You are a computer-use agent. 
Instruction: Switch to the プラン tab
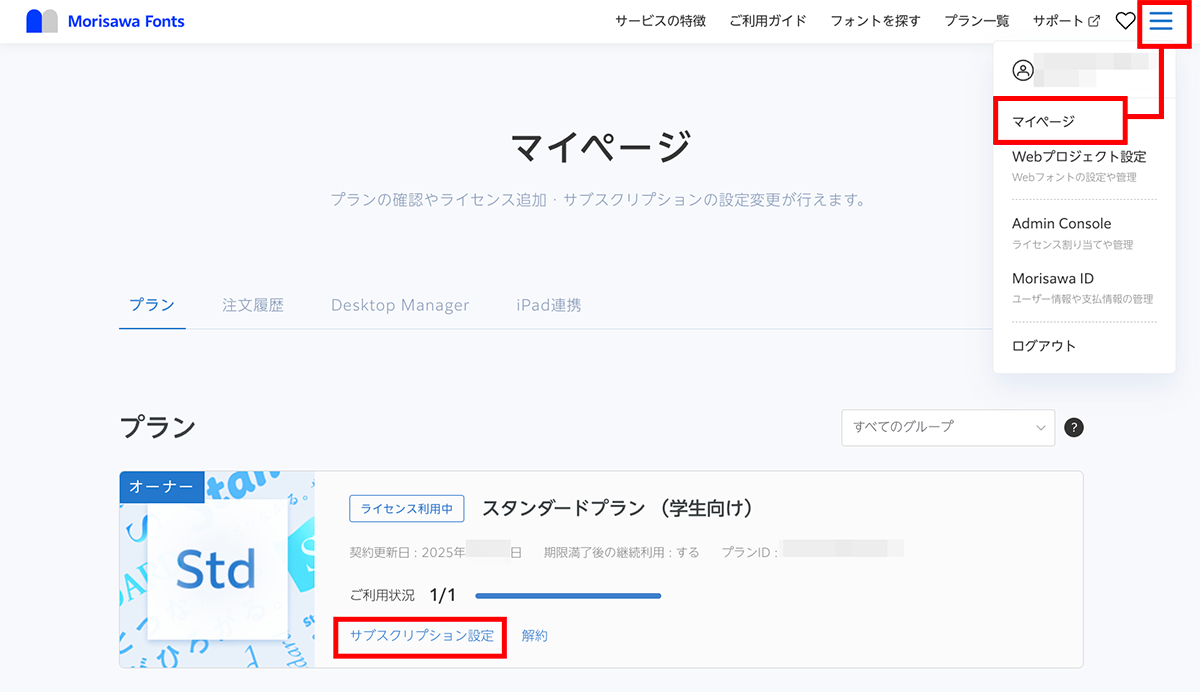pyautogui.click(x=152, y=305)
